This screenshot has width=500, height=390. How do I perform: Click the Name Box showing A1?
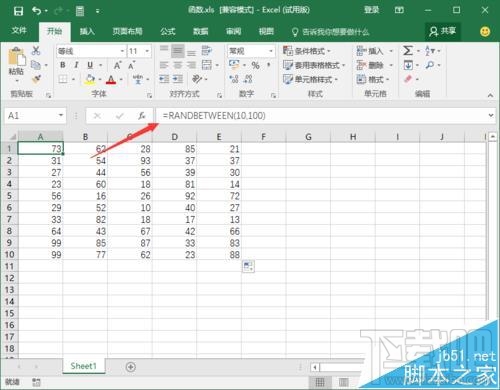click(35, 116)
